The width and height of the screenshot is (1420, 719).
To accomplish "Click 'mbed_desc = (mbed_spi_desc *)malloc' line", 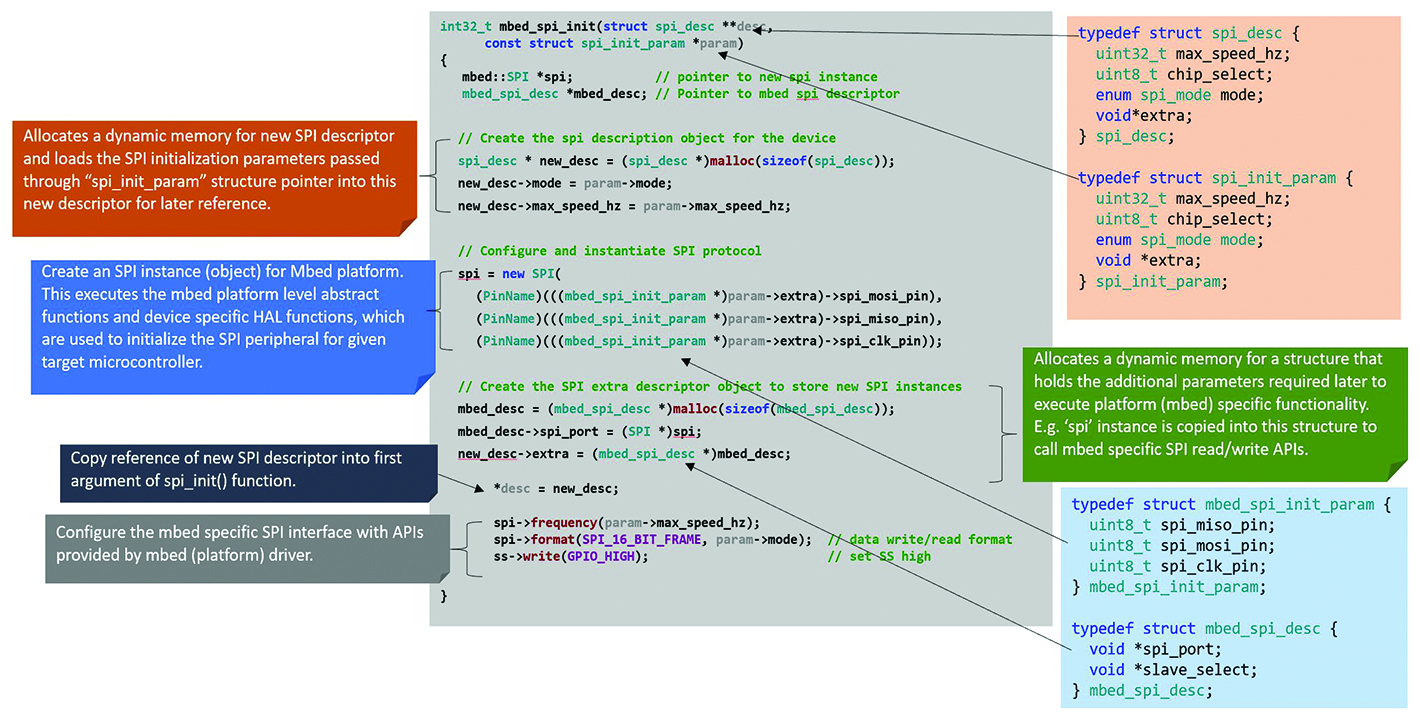I will 676,409.
